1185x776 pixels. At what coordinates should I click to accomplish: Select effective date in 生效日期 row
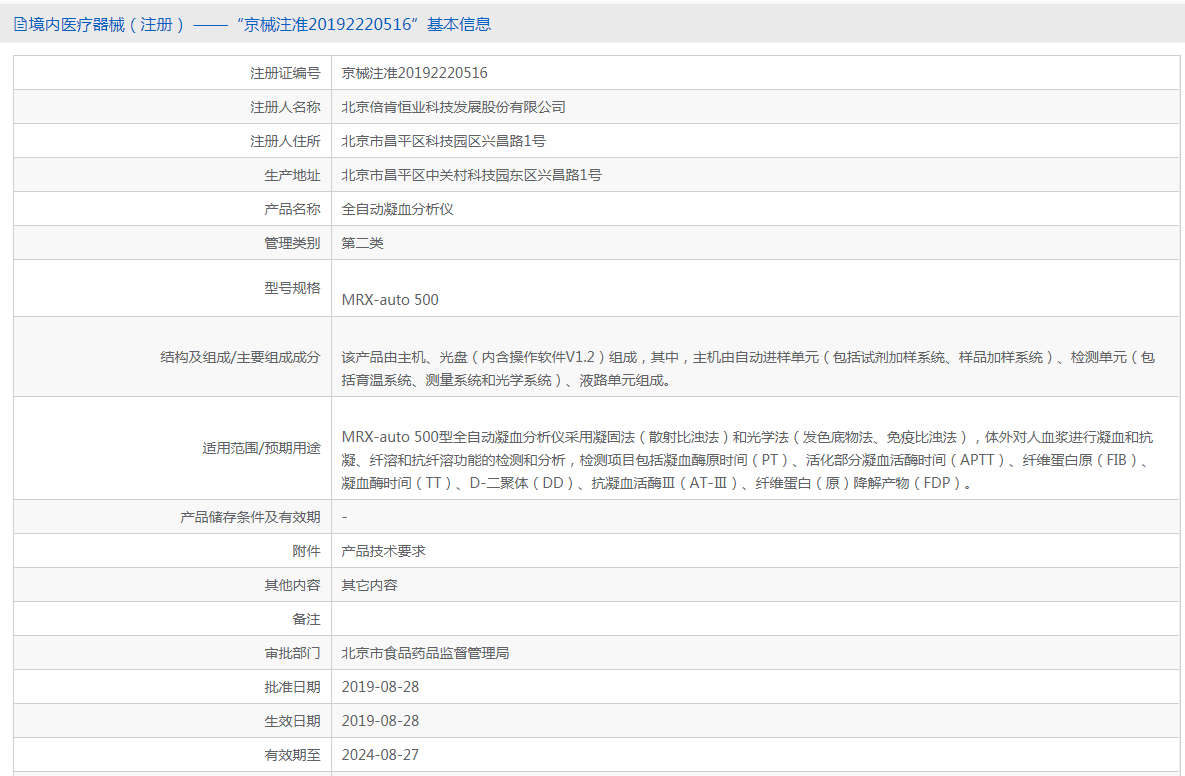tap(380, 721)
